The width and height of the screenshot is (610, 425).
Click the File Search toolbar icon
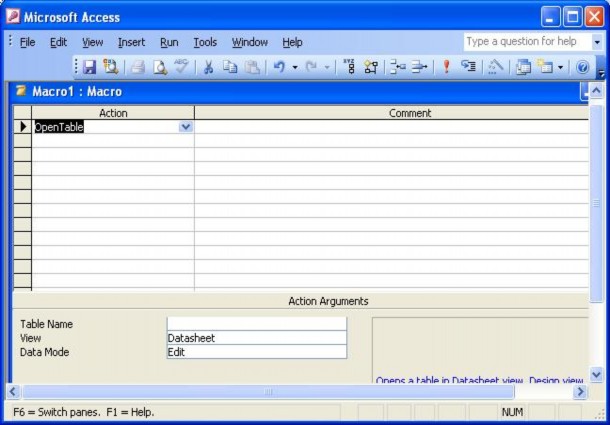tap(110, 67)
